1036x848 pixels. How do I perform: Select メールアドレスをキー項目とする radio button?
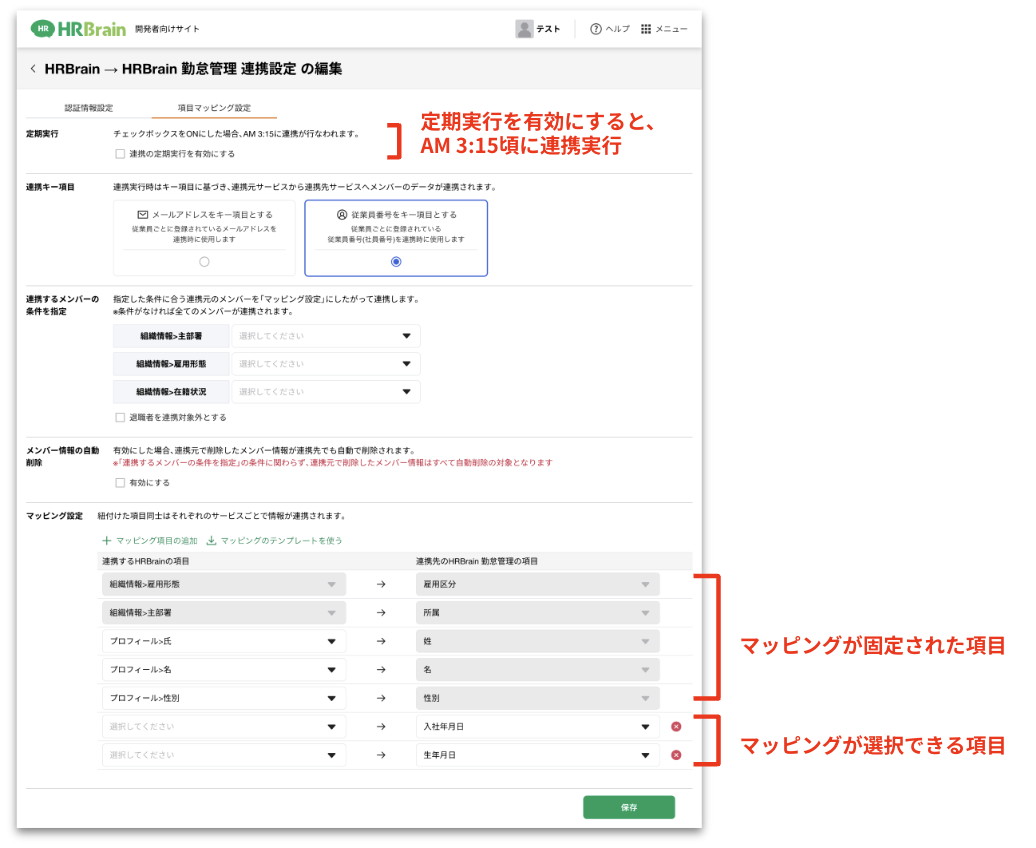pyautogui.click(x=204, y=262)
